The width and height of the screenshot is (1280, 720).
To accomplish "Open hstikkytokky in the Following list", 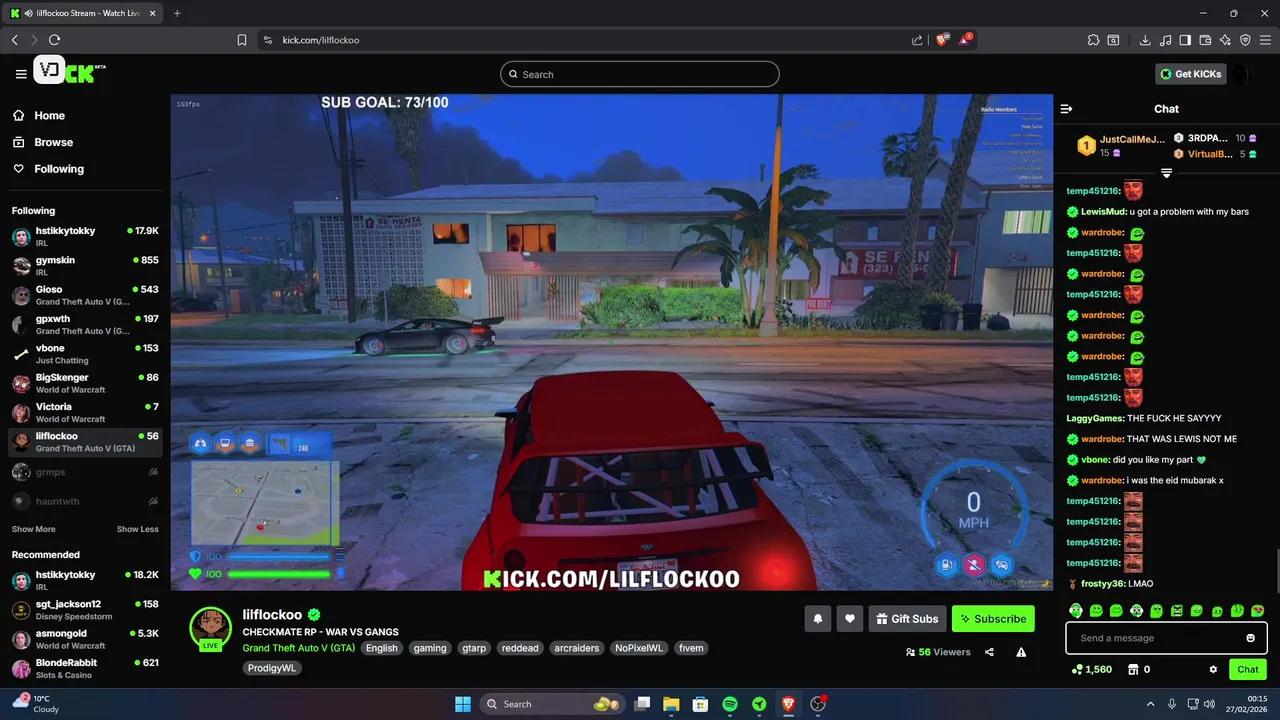I will click(85, 237).
